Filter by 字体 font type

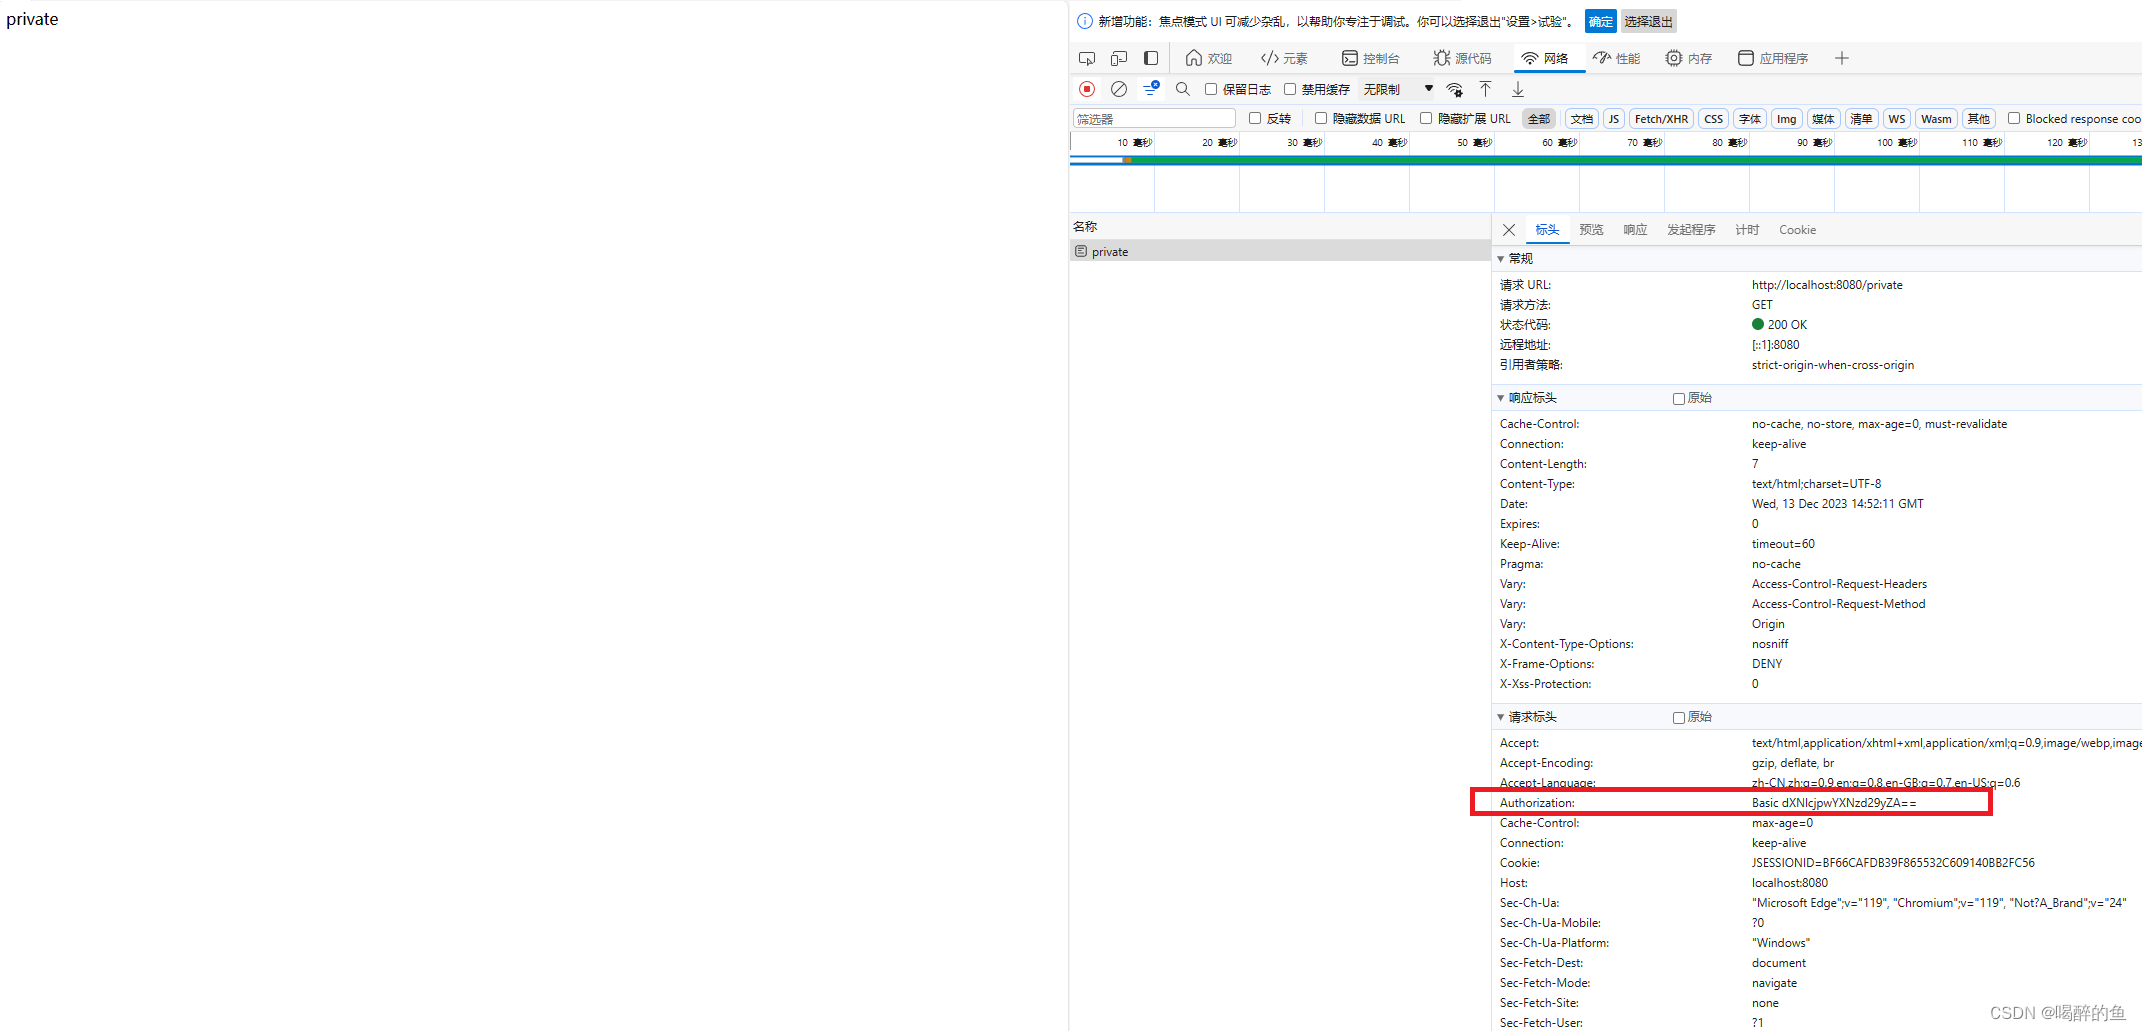tap(1750, 119)
